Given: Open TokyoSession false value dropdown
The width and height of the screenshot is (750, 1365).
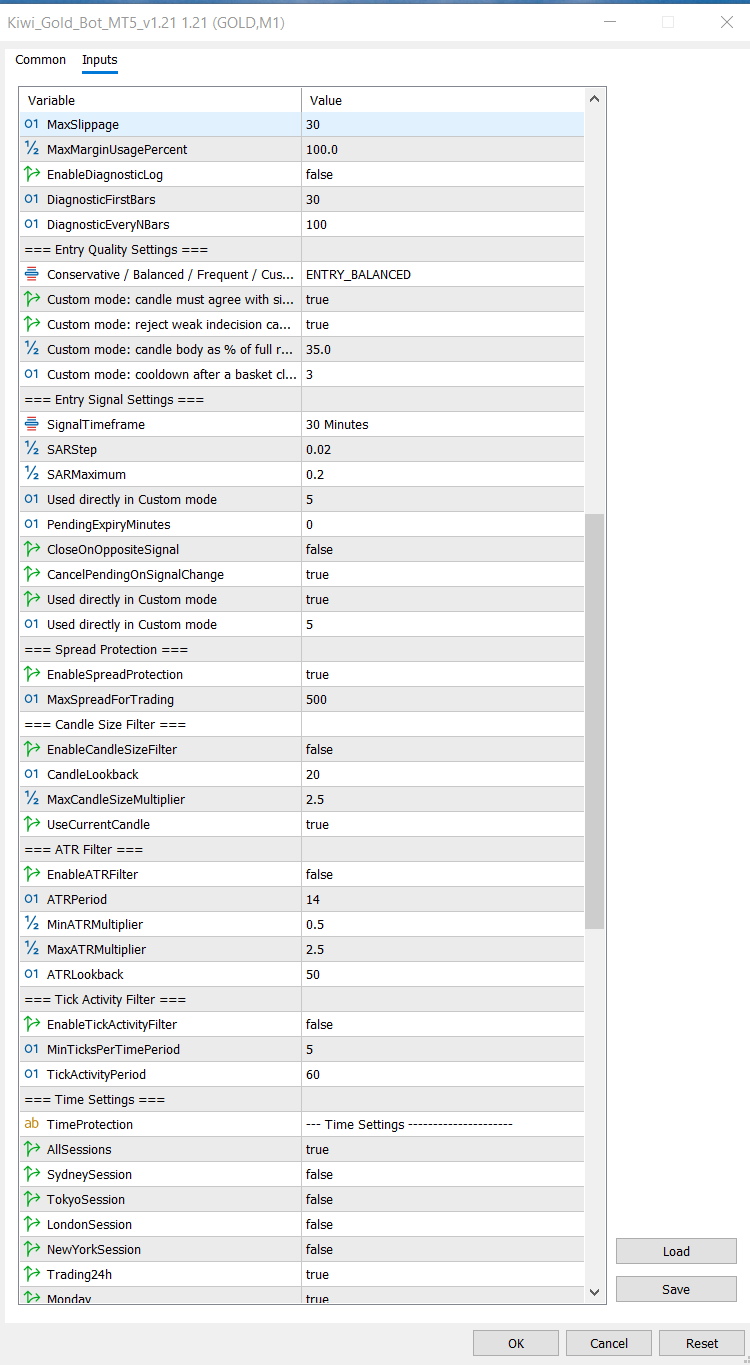Looking at the screenshot, I should (443, 1199).
